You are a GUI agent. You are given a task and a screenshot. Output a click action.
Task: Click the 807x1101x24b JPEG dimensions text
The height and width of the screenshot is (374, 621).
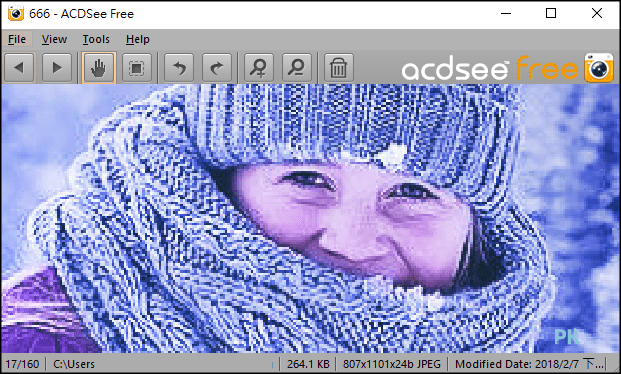pos(392,364)
